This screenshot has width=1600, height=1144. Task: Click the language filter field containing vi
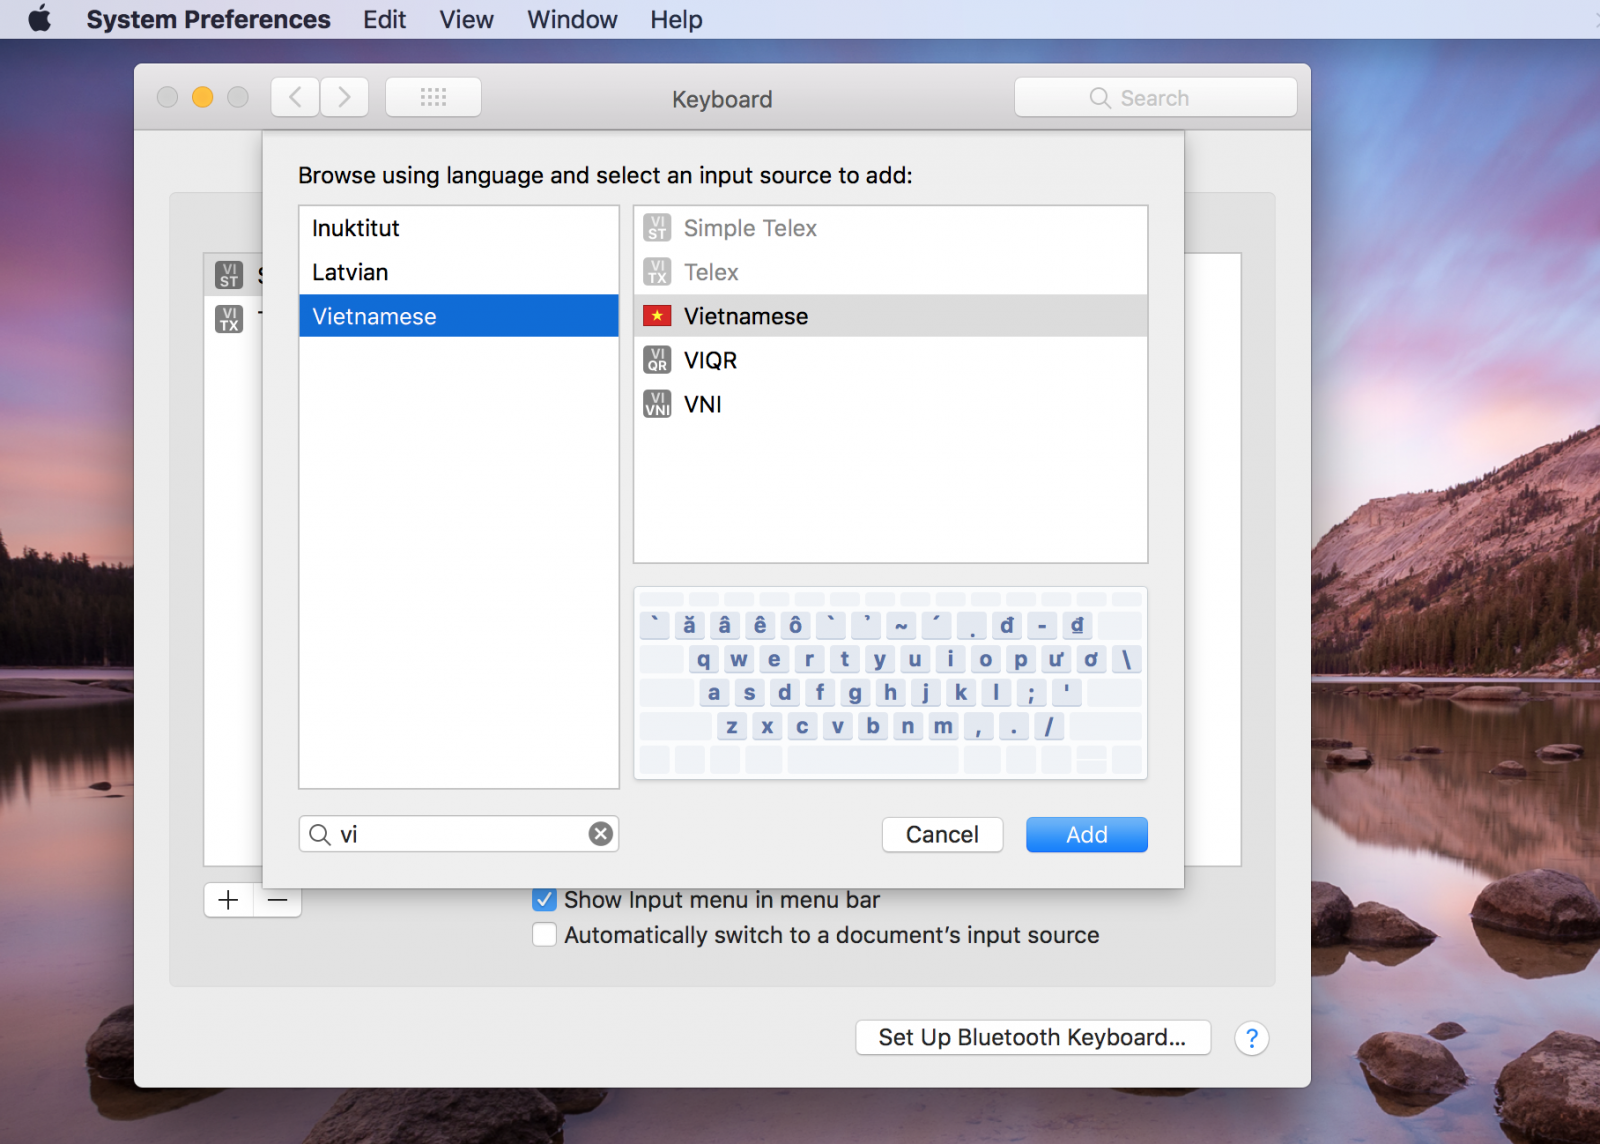tap(458, 834)
